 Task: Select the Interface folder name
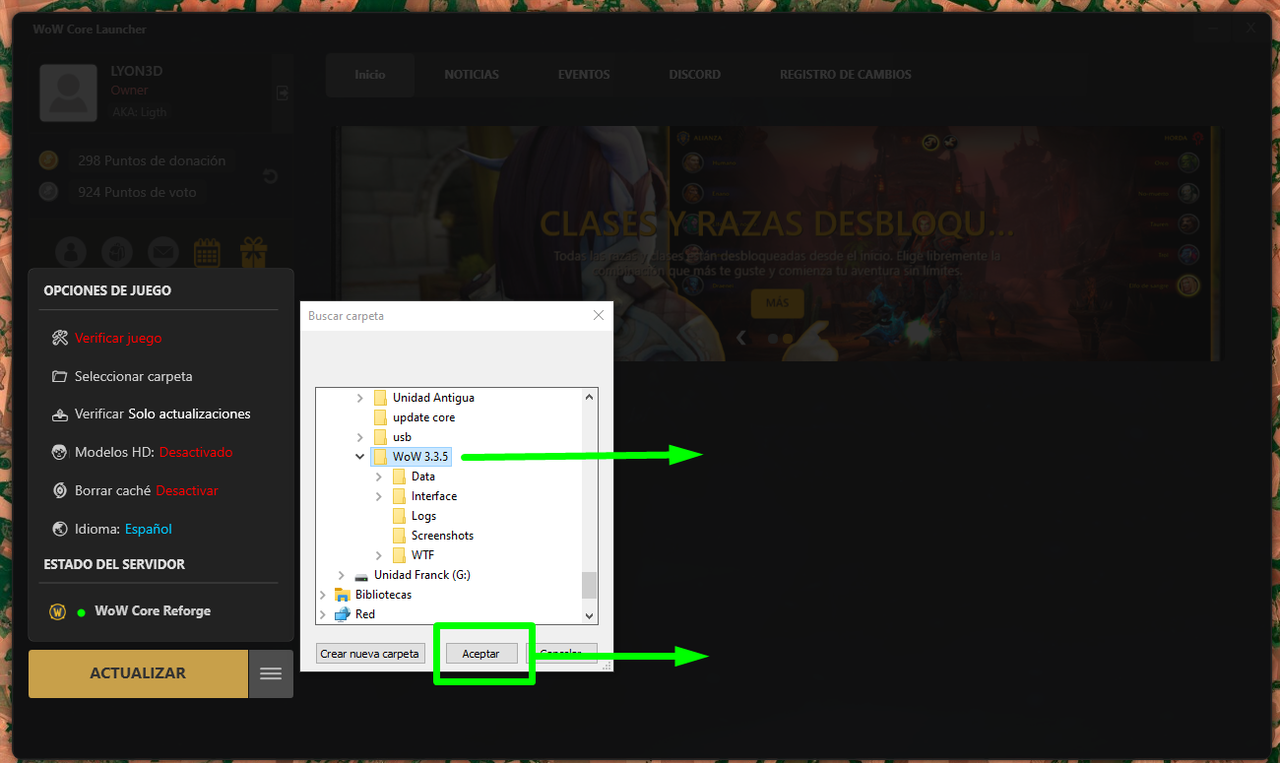coord(434,496)
